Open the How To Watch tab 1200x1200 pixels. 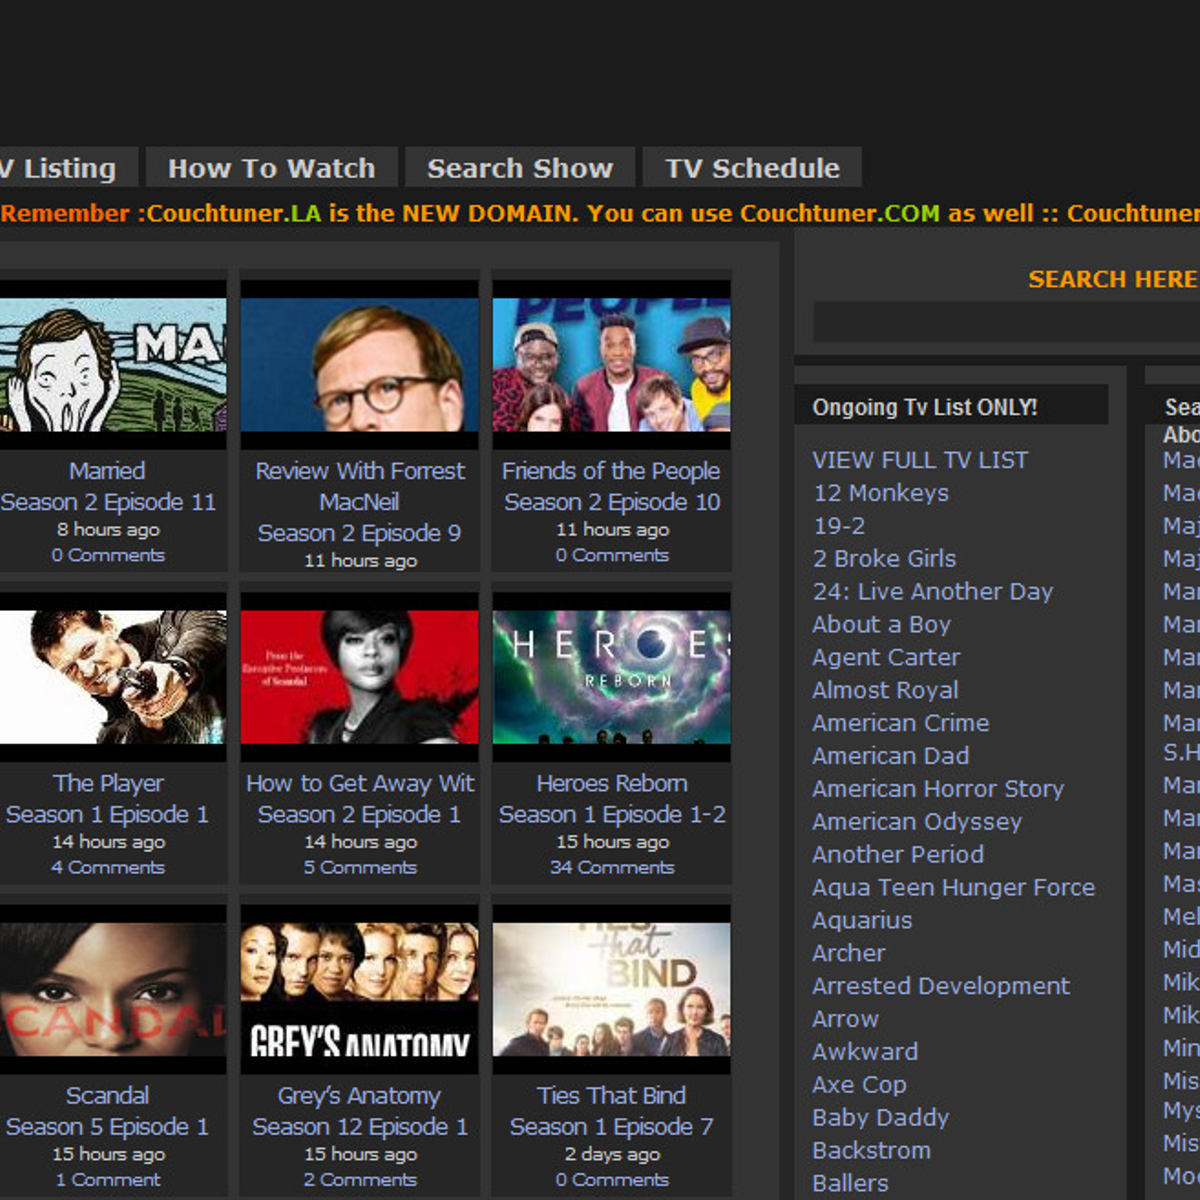click(272, 168)
